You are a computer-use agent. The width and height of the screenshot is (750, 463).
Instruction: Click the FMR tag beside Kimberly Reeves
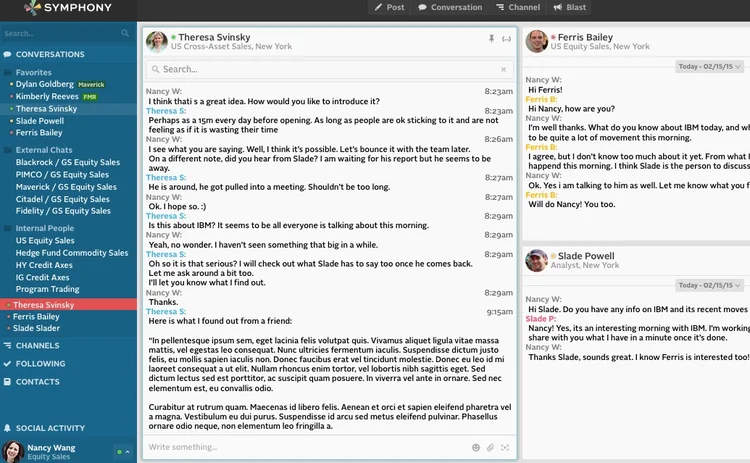[x=89, y=97]
